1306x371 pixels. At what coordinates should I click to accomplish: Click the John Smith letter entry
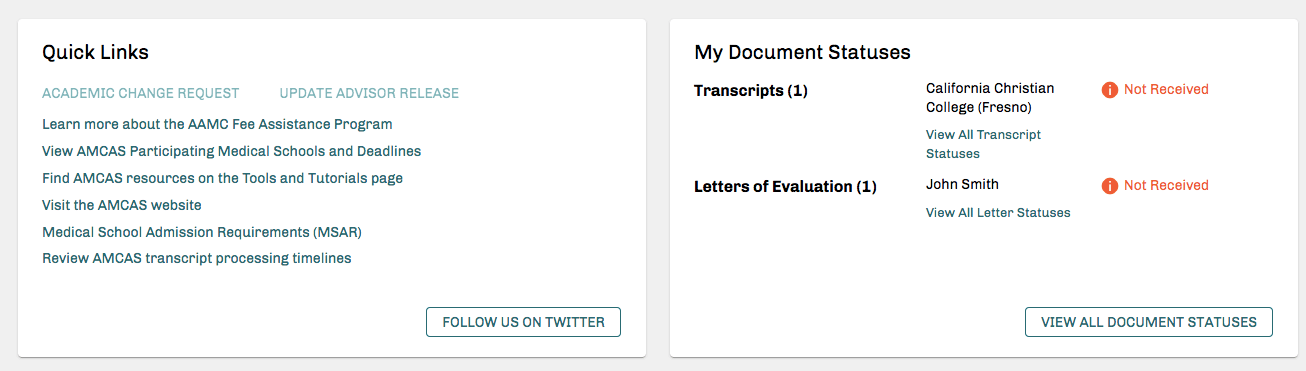962,184
